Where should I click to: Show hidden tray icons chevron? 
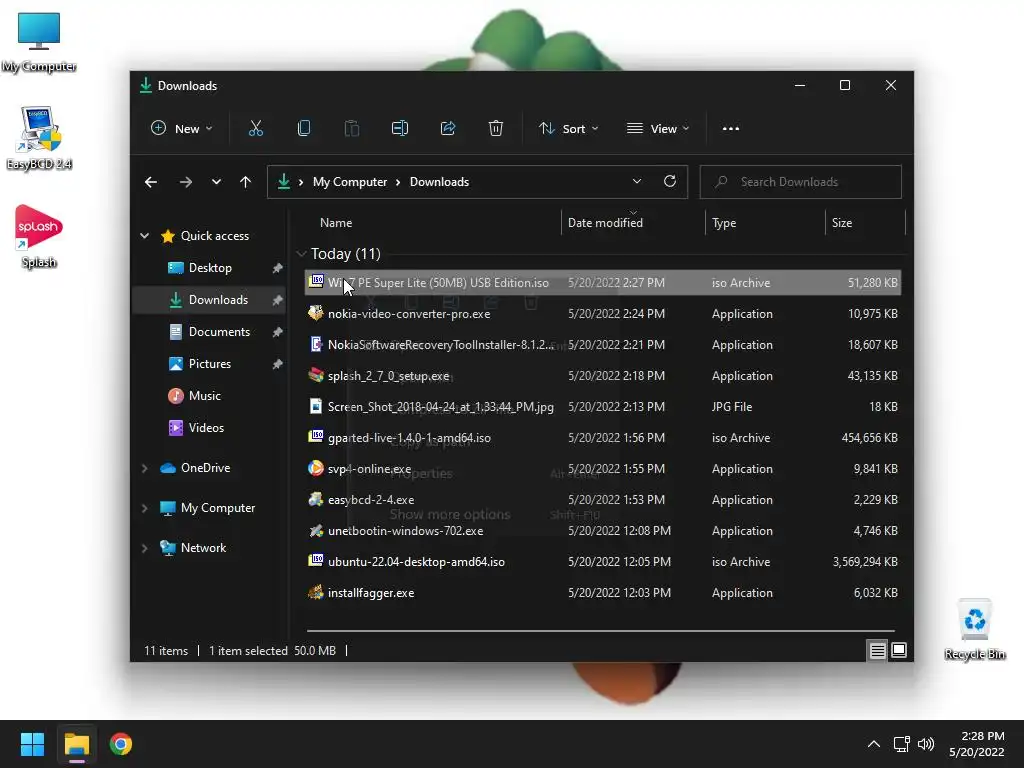[873, 744]
